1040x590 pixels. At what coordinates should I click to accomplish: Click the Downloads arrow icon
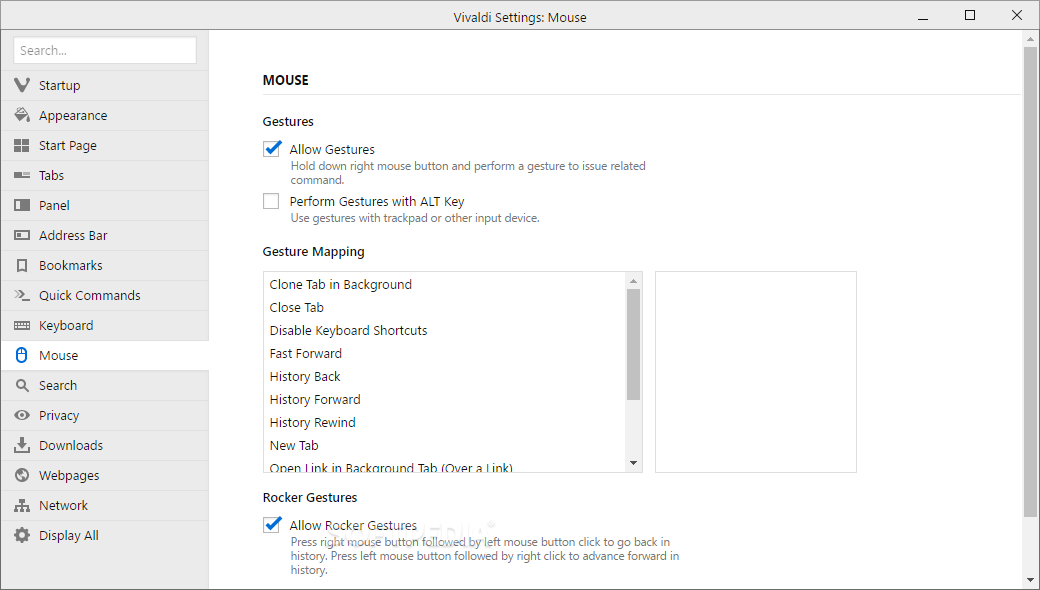(22, 445)
